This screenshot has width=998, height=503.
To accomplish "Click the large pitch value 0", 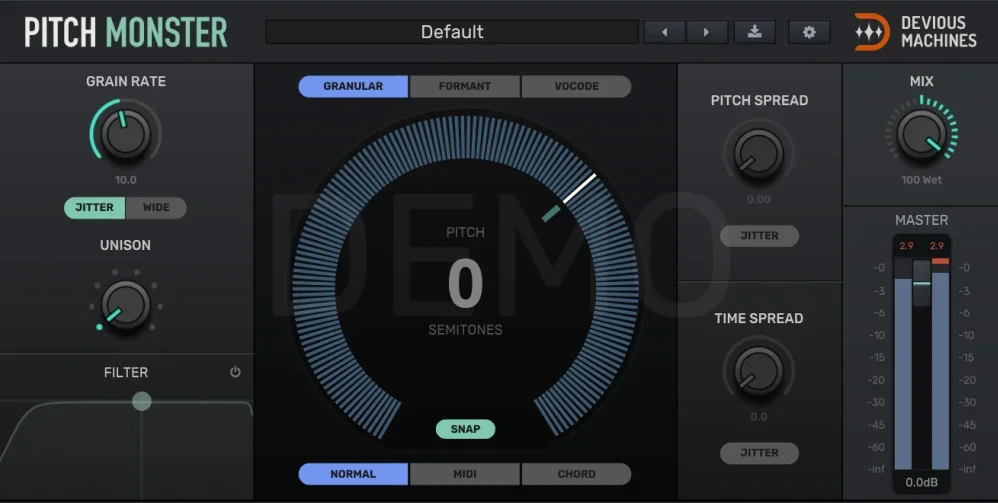I will click(x=465, y=284).
